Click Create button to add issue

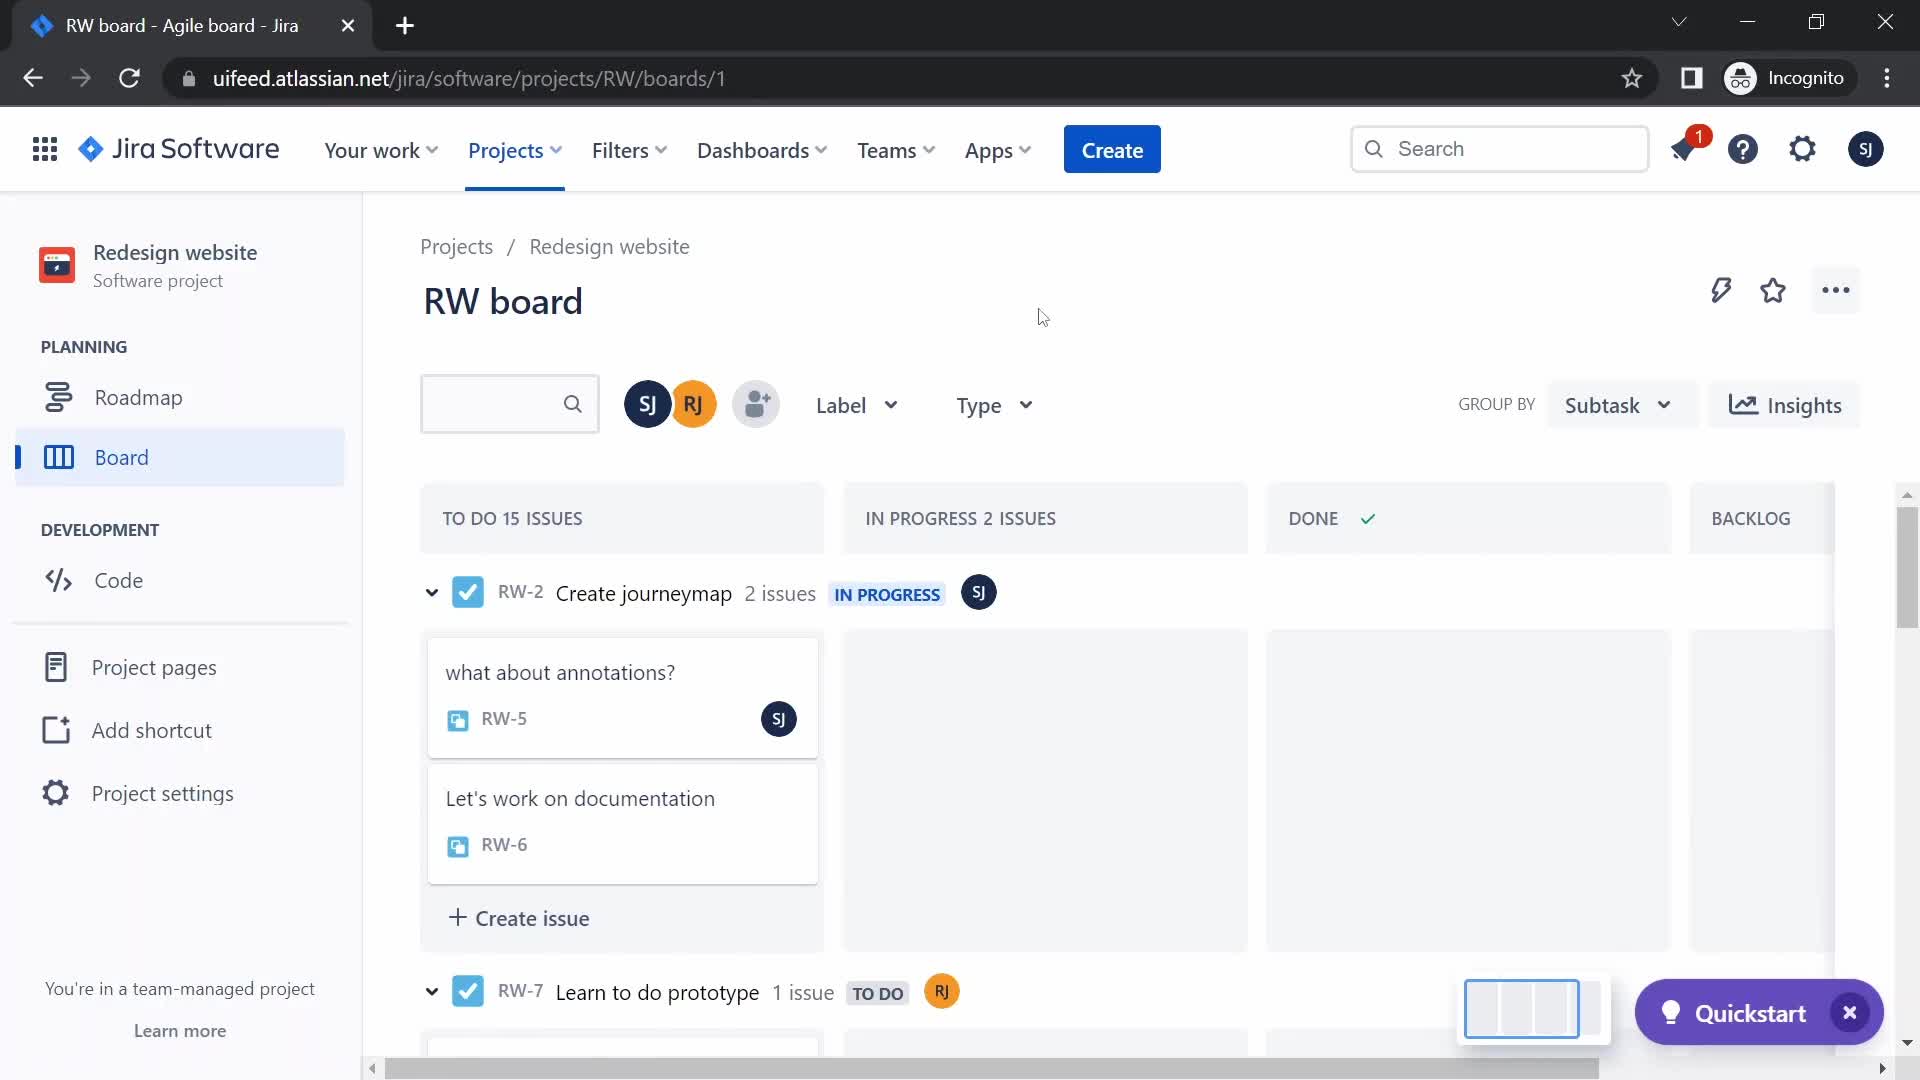[1113, 149]
